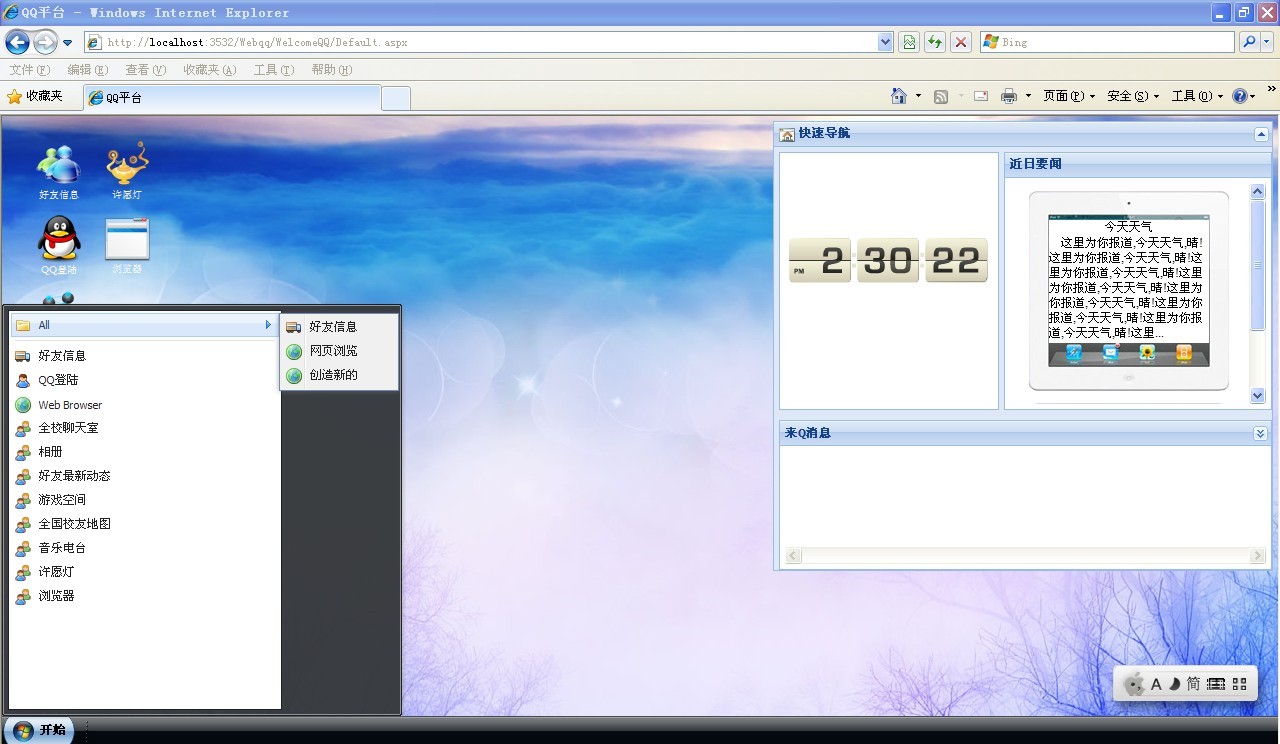
Task: Select the QQ平台 browser tab
Action: pyautogui.click(x=232, y=98)
